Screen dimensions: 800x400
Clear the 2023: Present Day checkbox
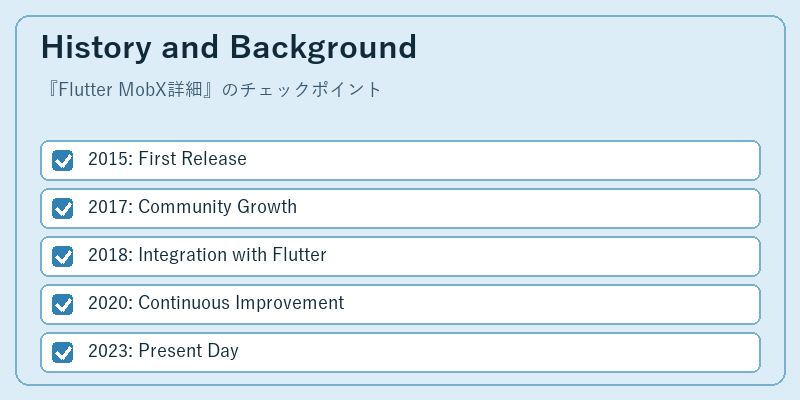point(62,352)
